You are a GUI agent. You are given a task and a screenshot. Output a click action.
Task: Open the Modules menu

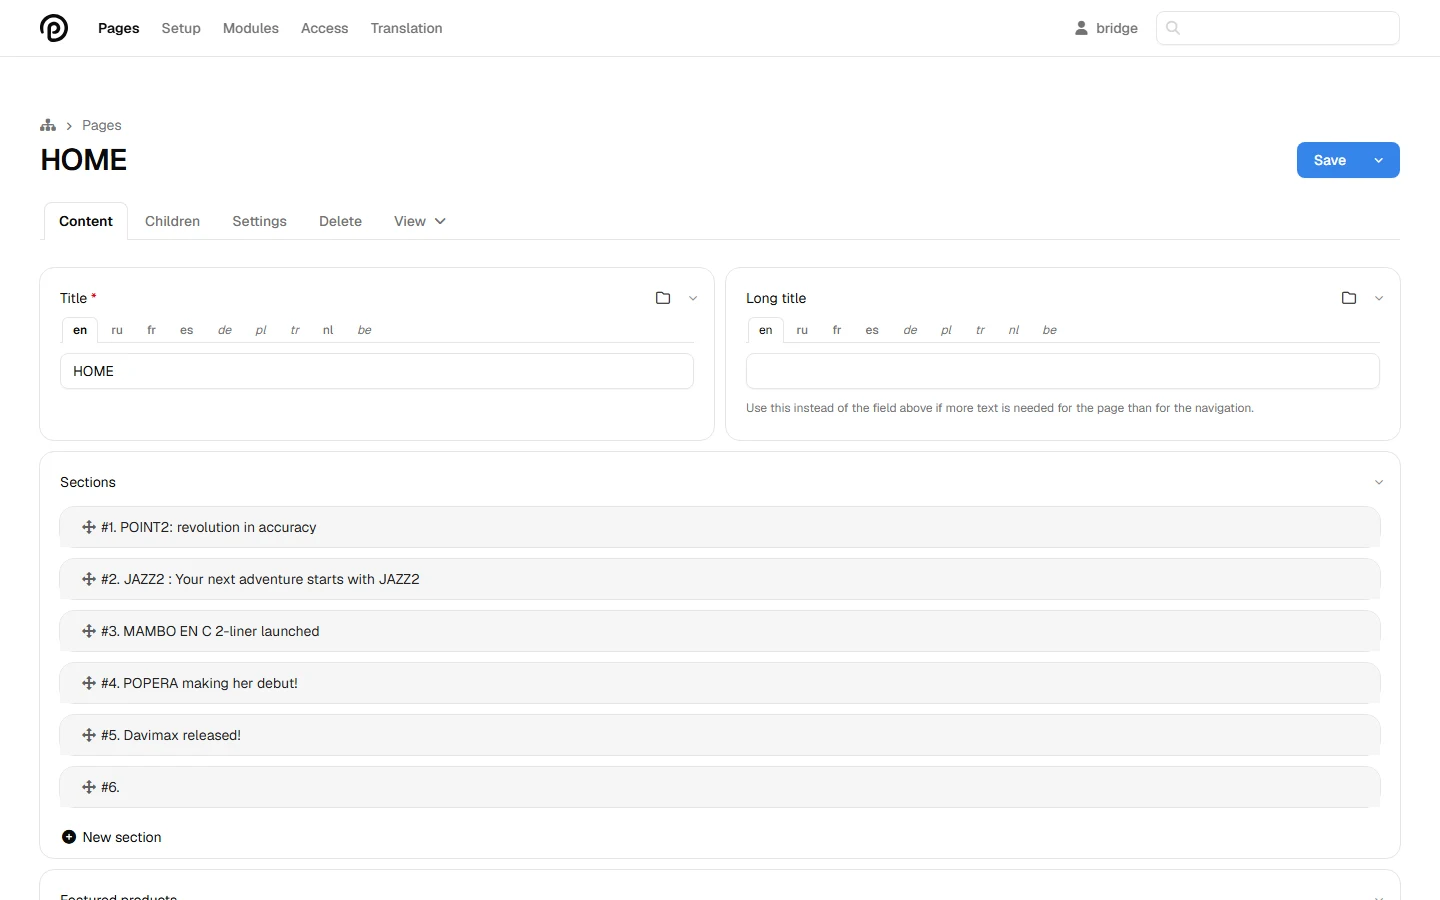(x=251, y=28)
